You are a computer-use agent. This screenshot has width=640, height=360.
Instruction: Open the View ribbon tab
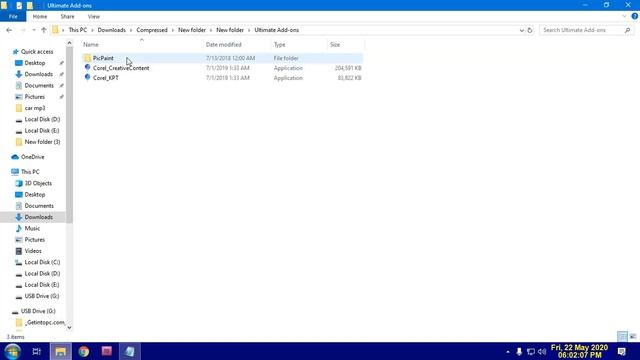click(93, 16)
